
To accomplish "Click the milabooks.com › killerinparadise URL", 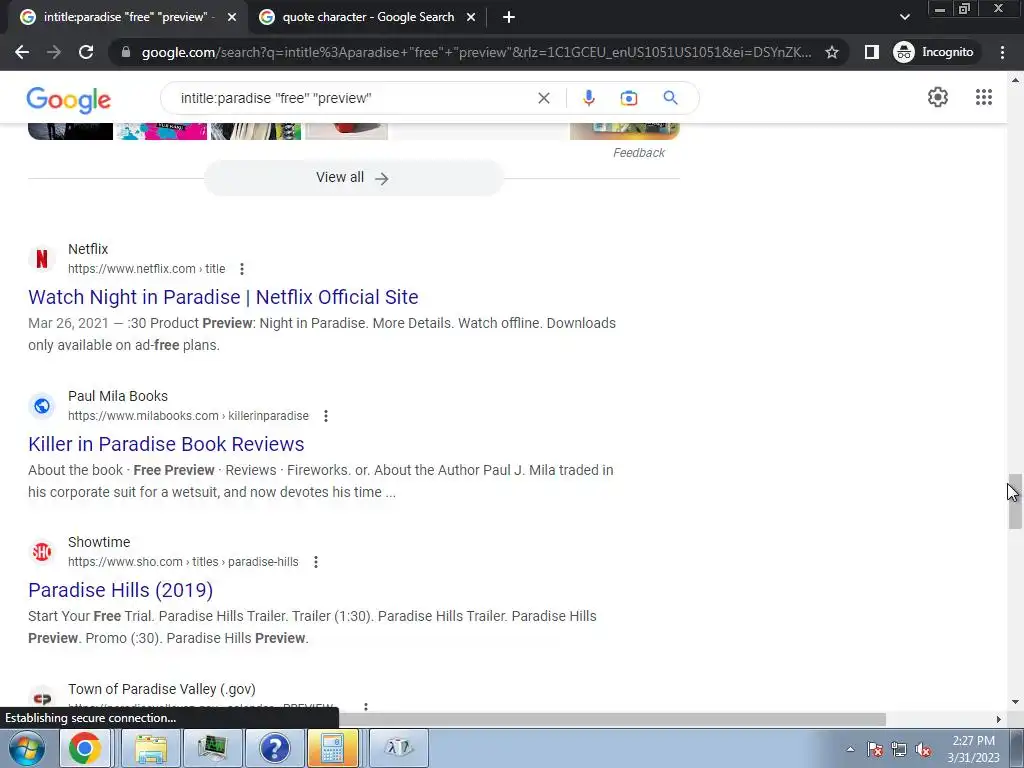I will 188,416.
